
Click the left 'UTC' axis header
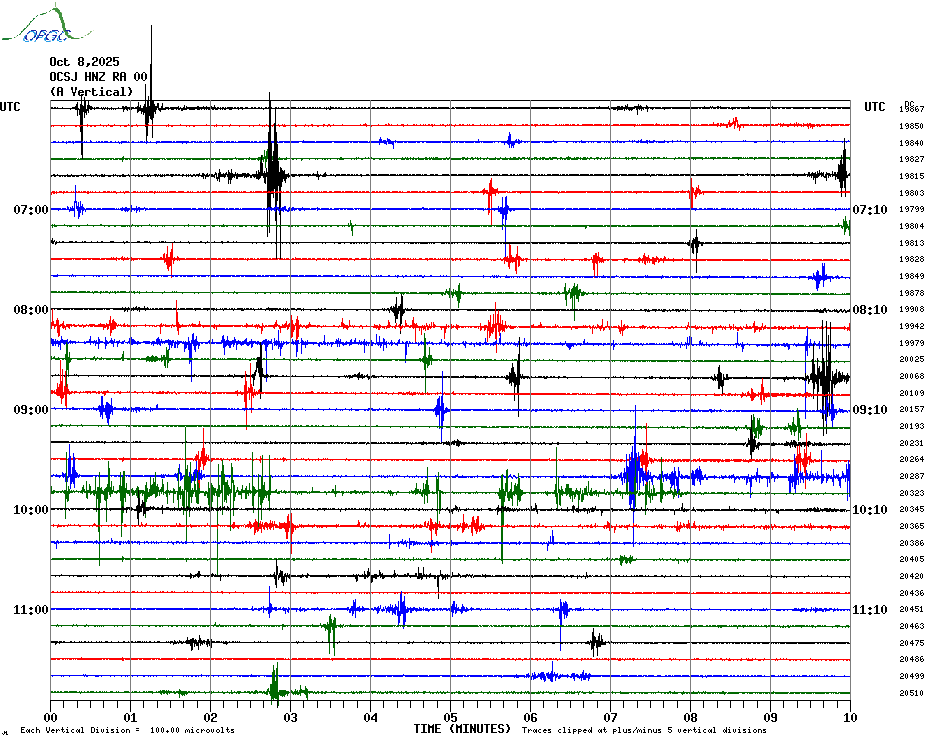10,107
